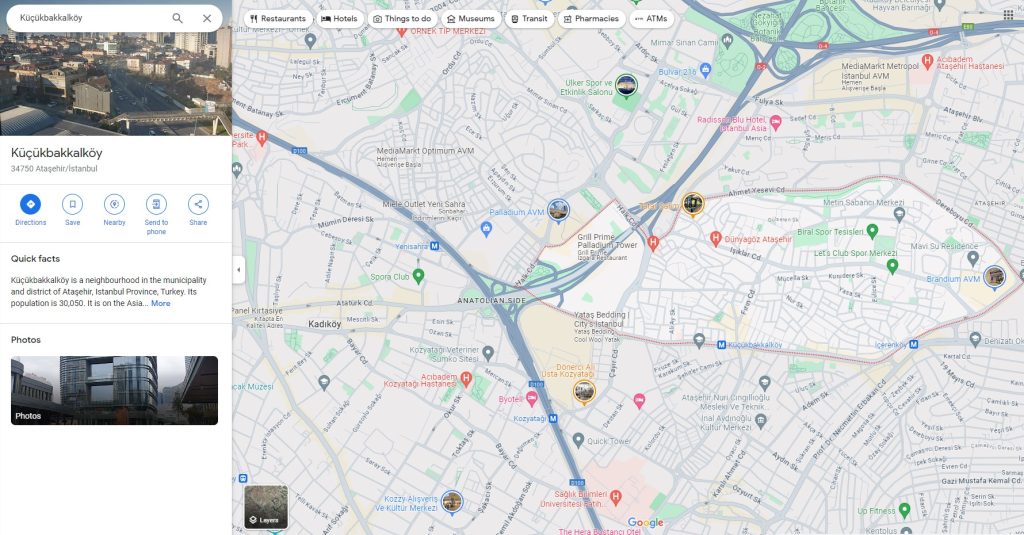Select İnal Aydınoğlu Kültür Merkezi marker
The width and height of the screenshot is (1024, 535).
pyautogui.click(x=761, y=421)
